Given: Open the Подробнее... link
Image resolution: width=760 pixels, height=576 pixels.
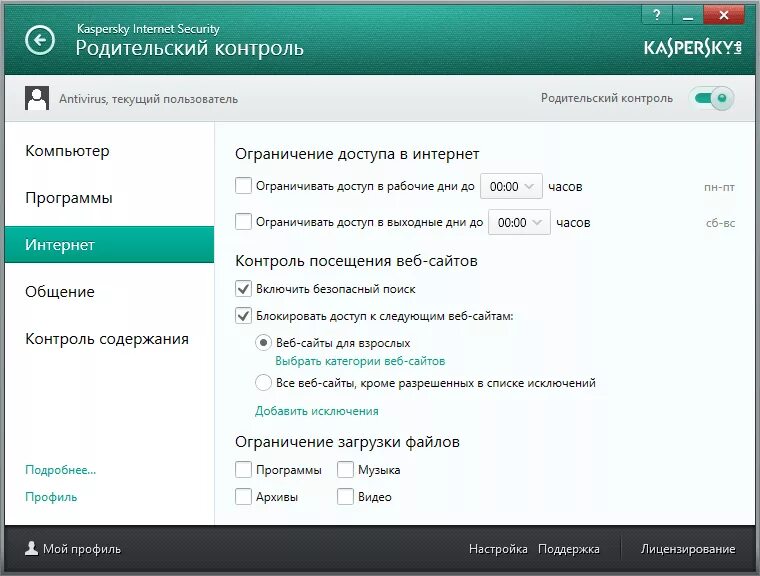Looking at the screenshot, I should 61,470.
